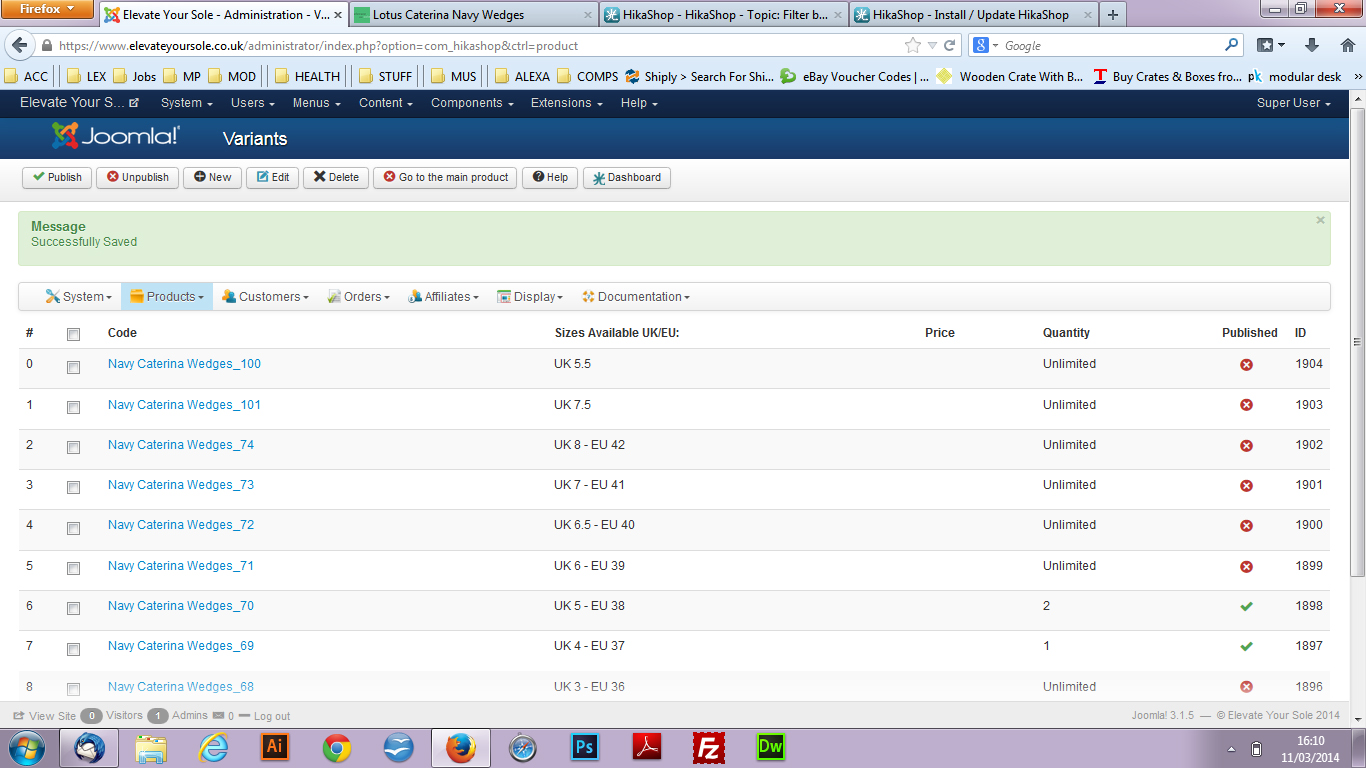Click the View Site link in footer

44,716
